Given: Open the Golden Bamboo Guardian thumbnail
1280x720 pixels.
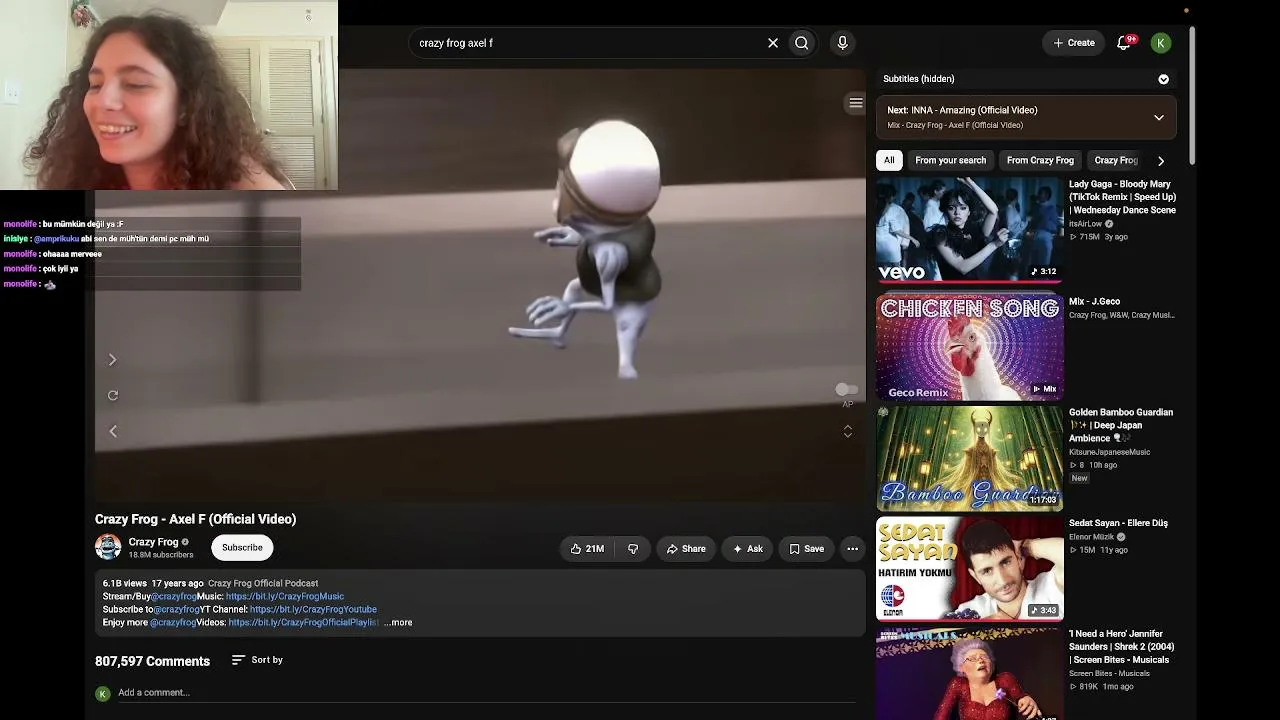Looking at the screenshot, I should [970, 458].
